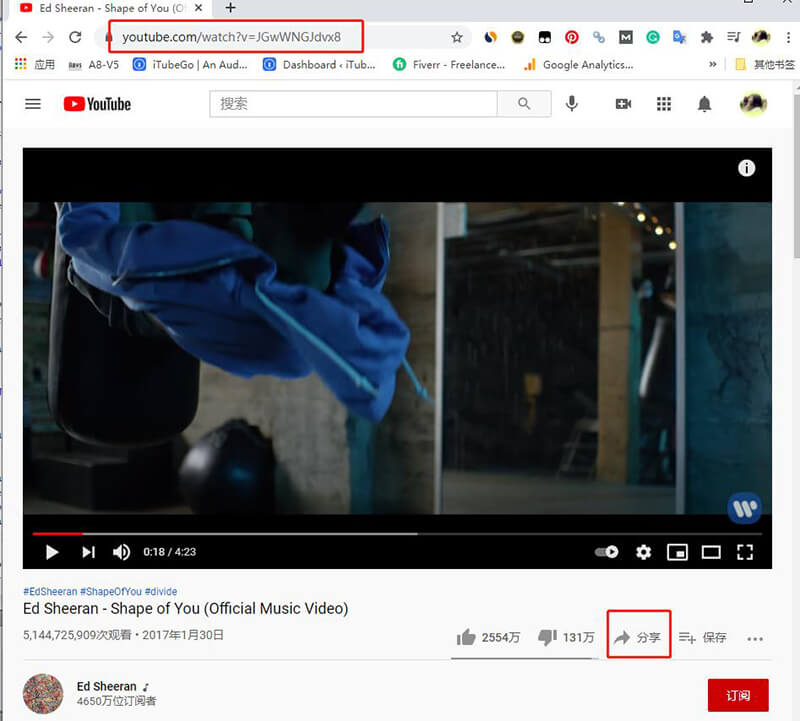Viewport: 800px width, 721px height.
Task: Open the Grammarly extension icon
Action: coord(653,37)
